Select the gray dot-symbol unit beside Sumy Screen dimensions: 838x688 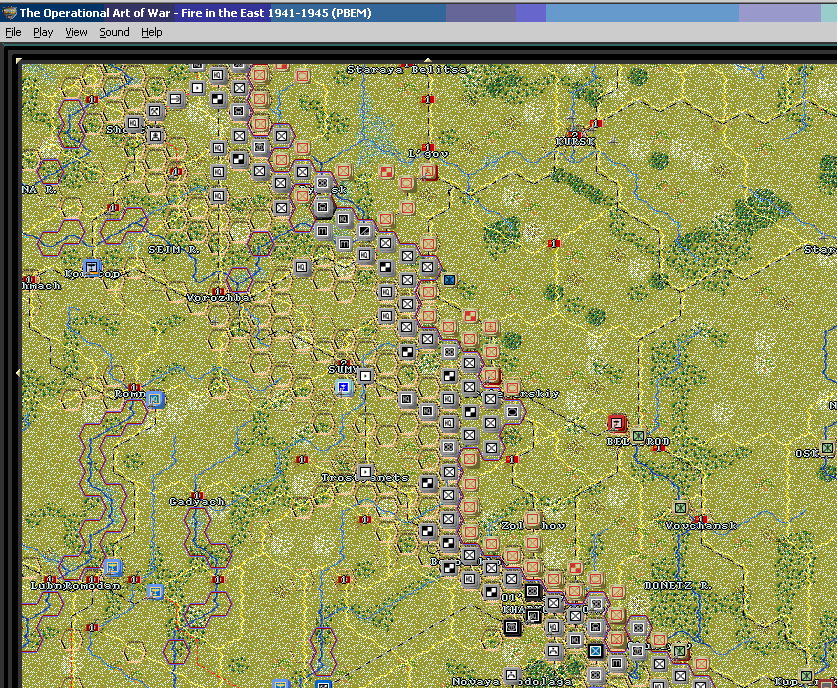point(365,376)
